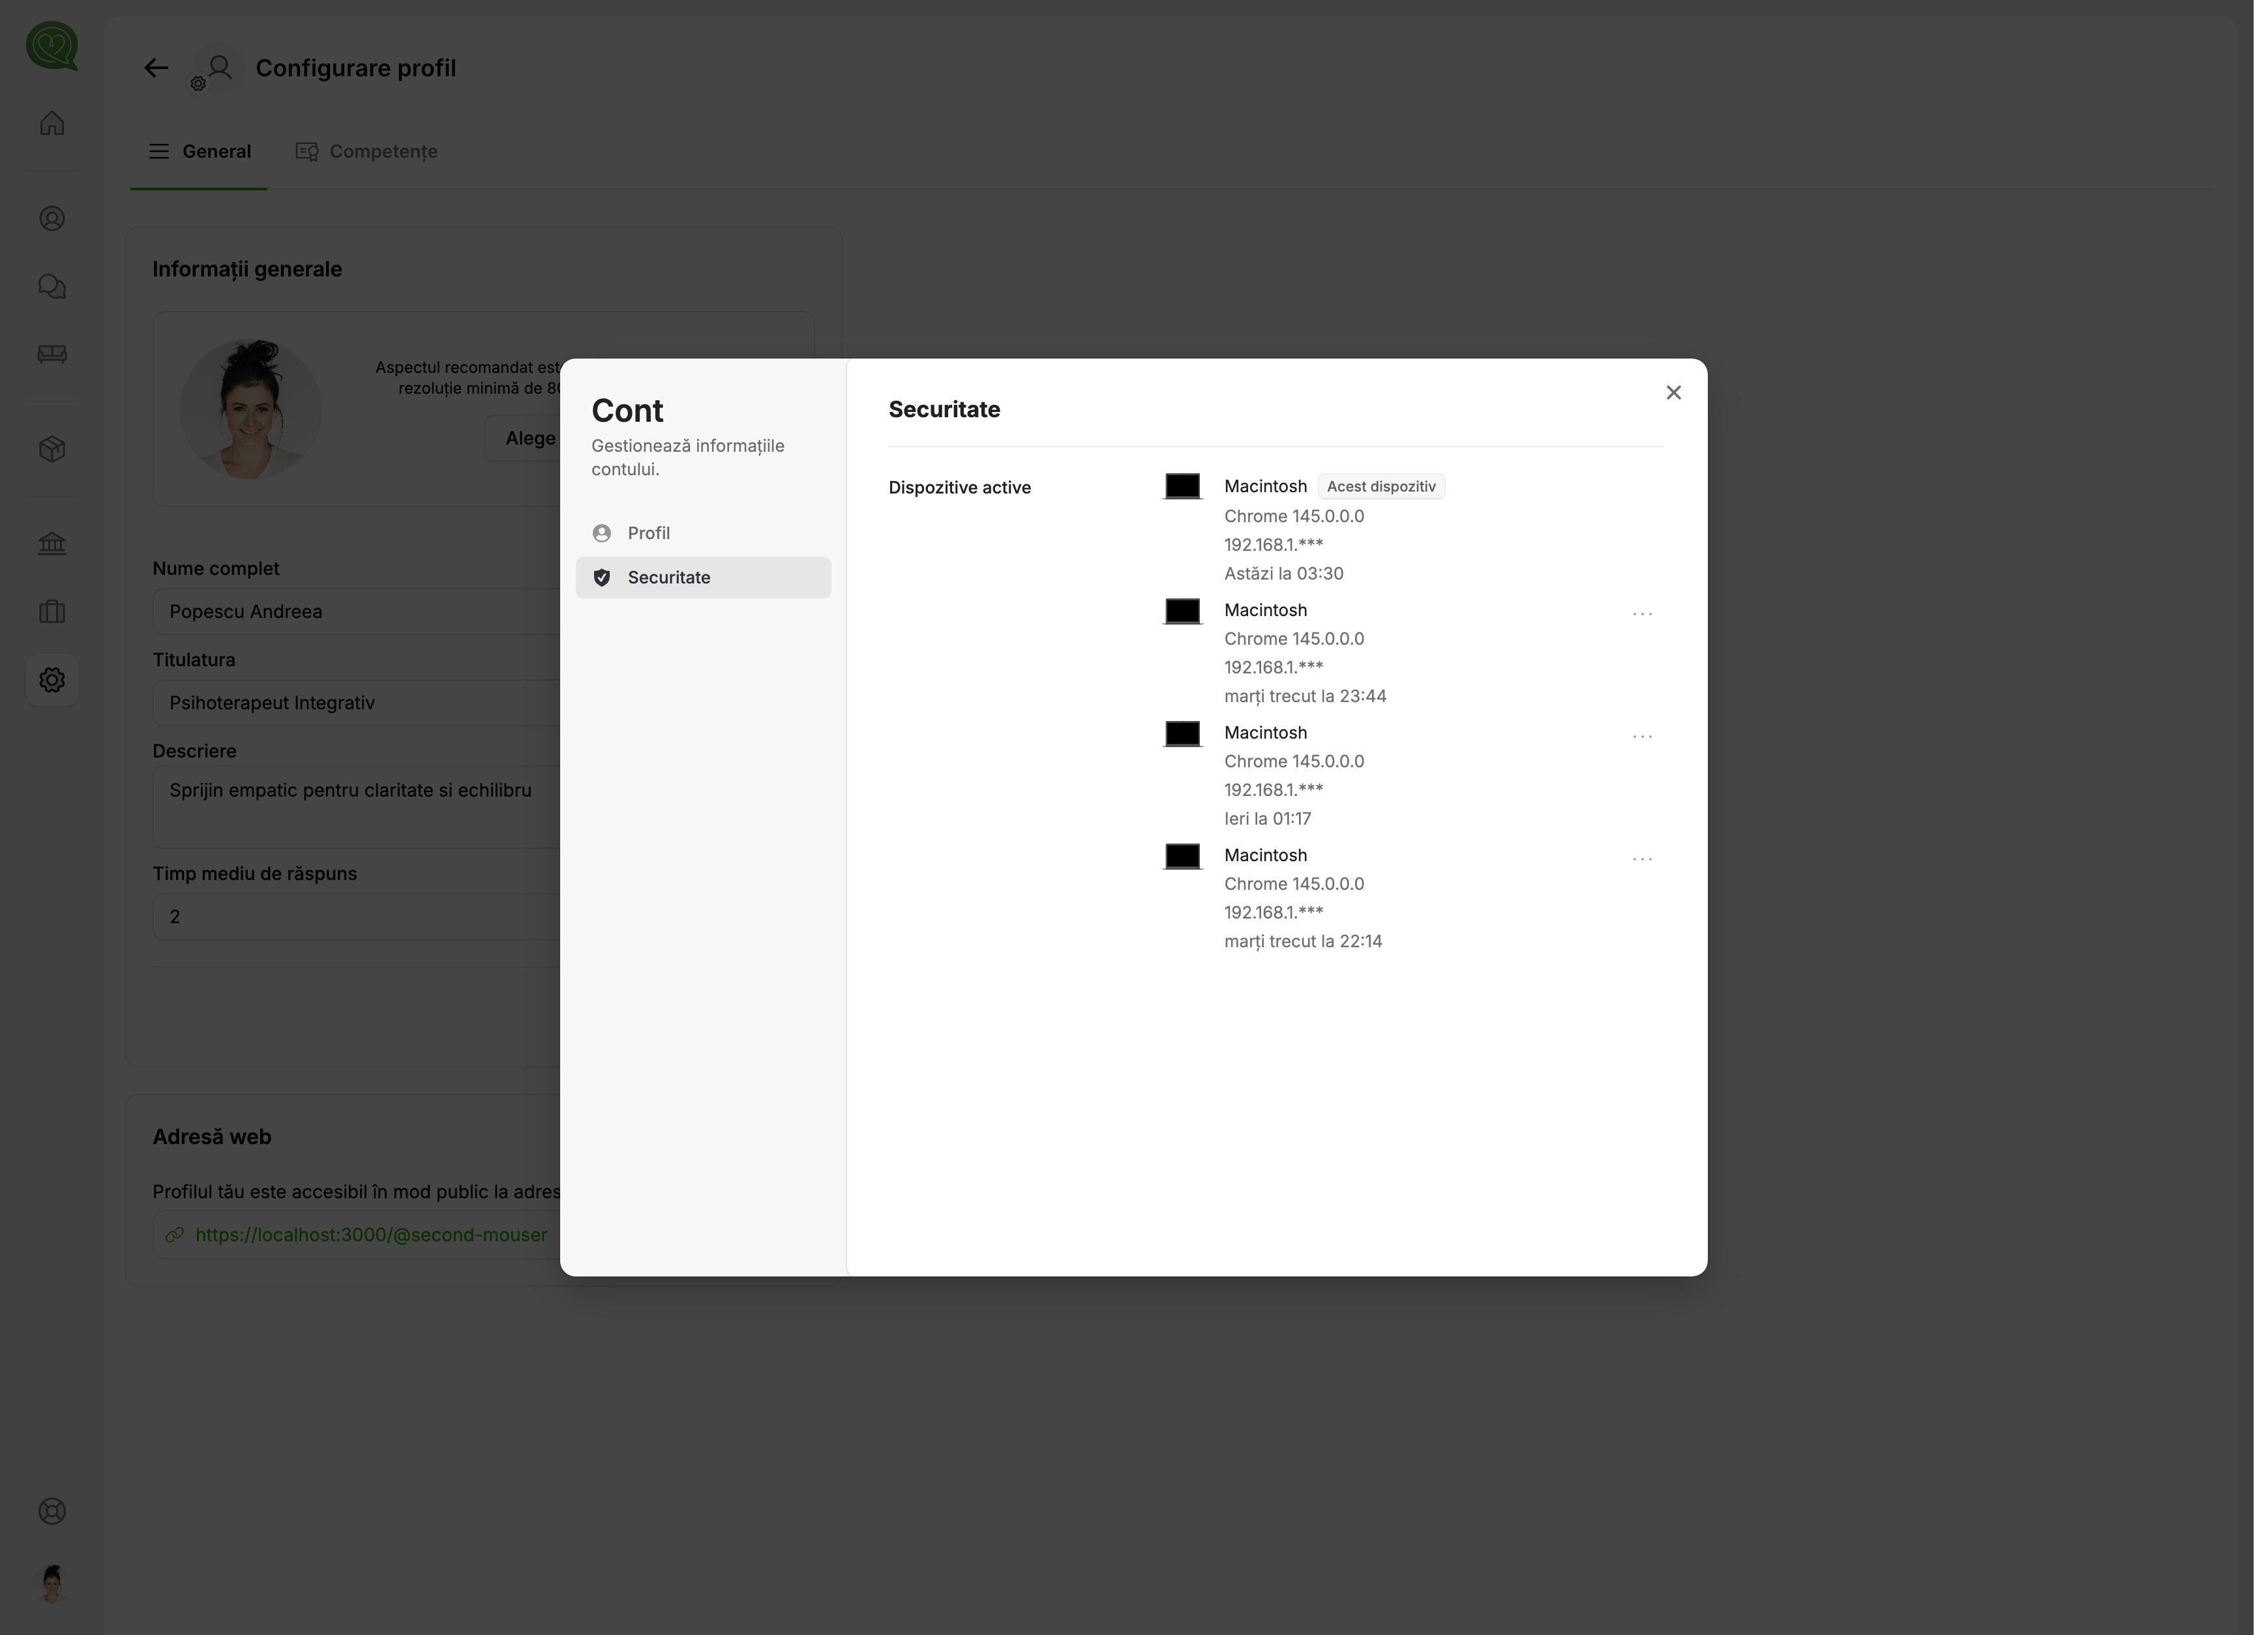The width and height of the screenshot is (2268, 1635).
Task: Click the user avatar at sidebar bottom
Action: [x=52, y=1584]
